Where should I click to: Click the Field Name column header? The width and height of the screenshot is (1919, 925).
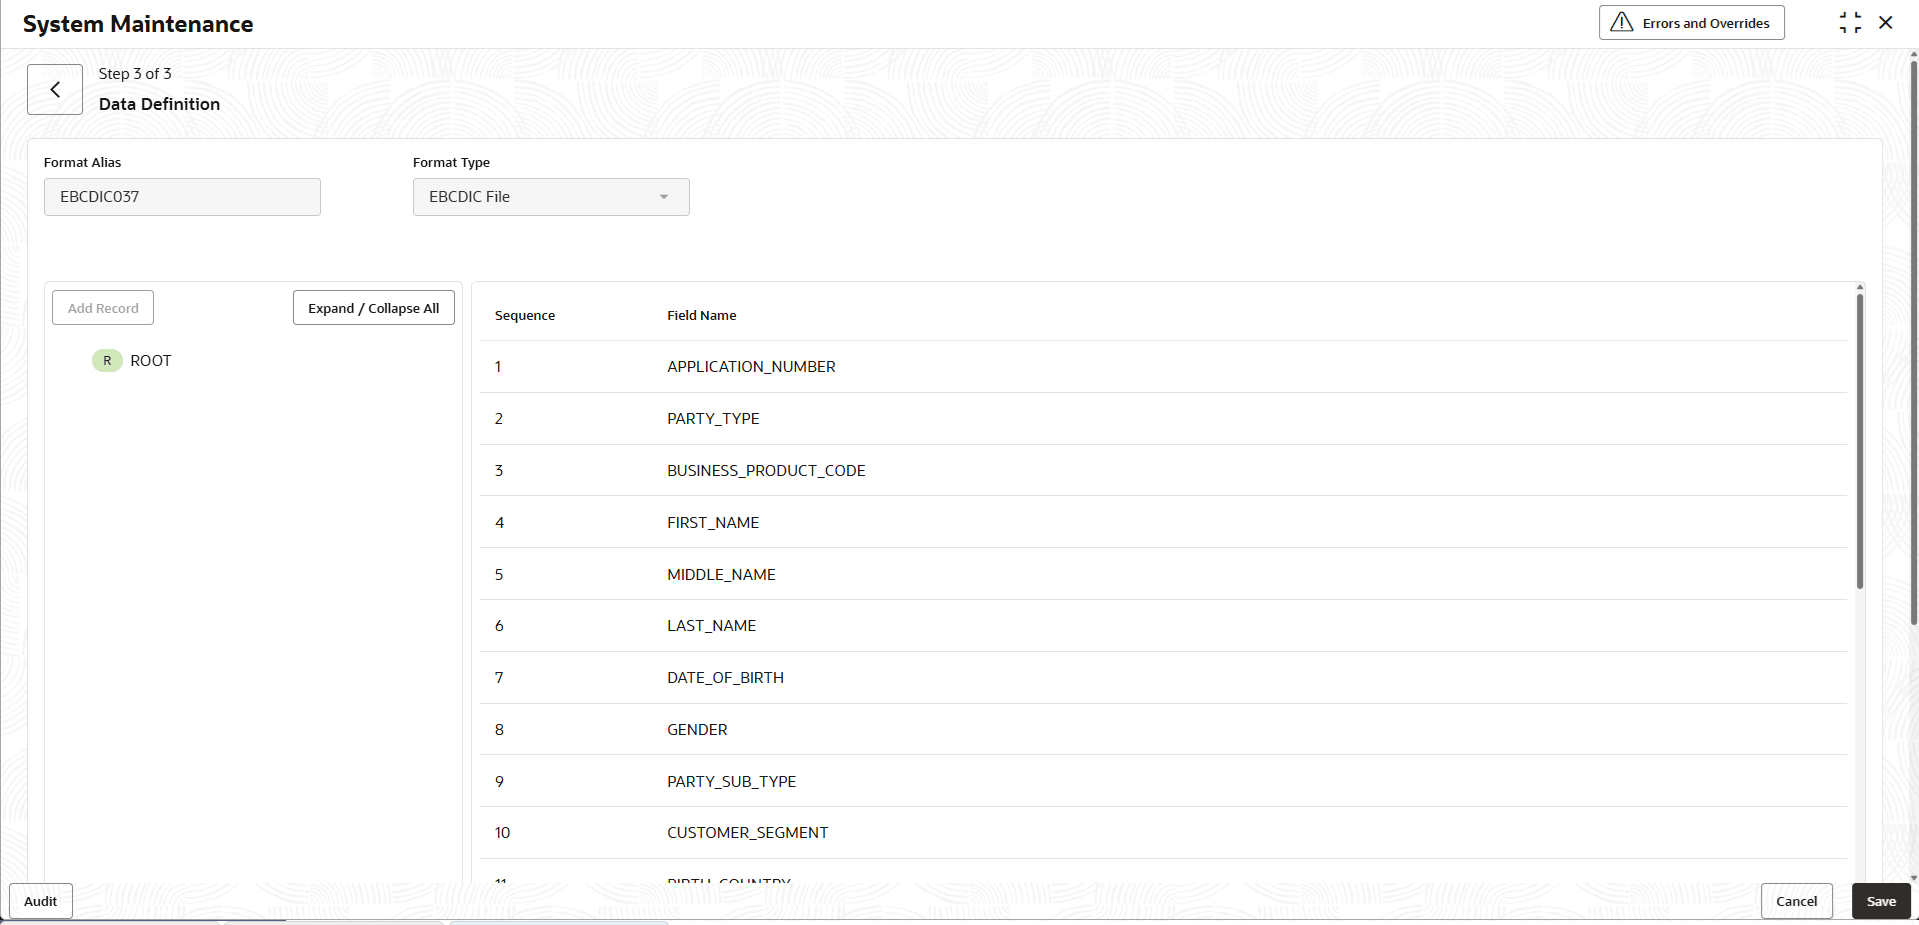point(702,316)
